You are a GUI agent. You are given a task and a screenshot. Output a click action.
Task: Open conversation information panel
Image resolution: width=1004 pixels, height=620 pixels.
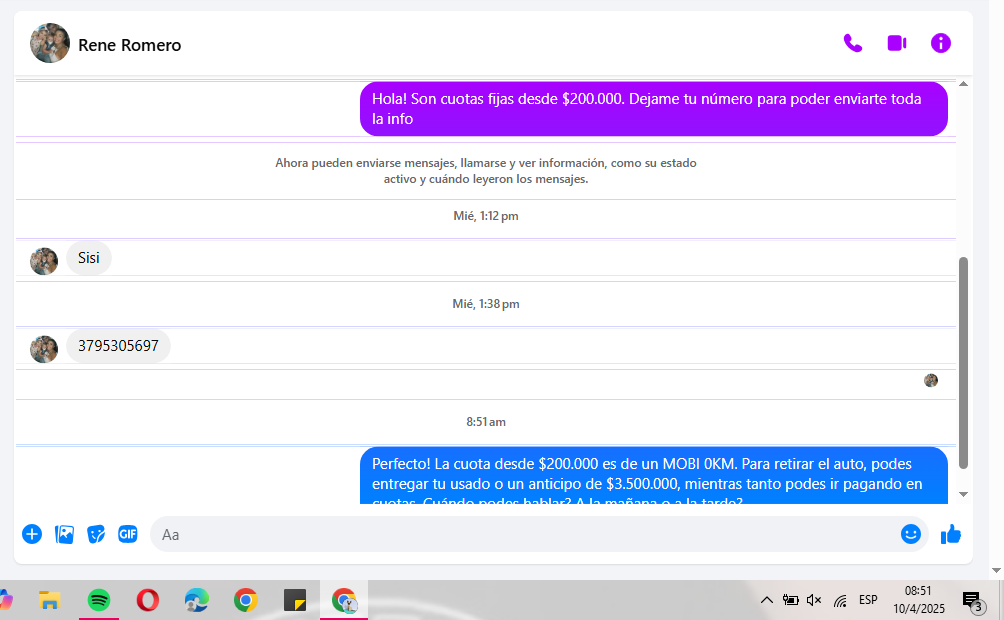click(x=940, y=43)
